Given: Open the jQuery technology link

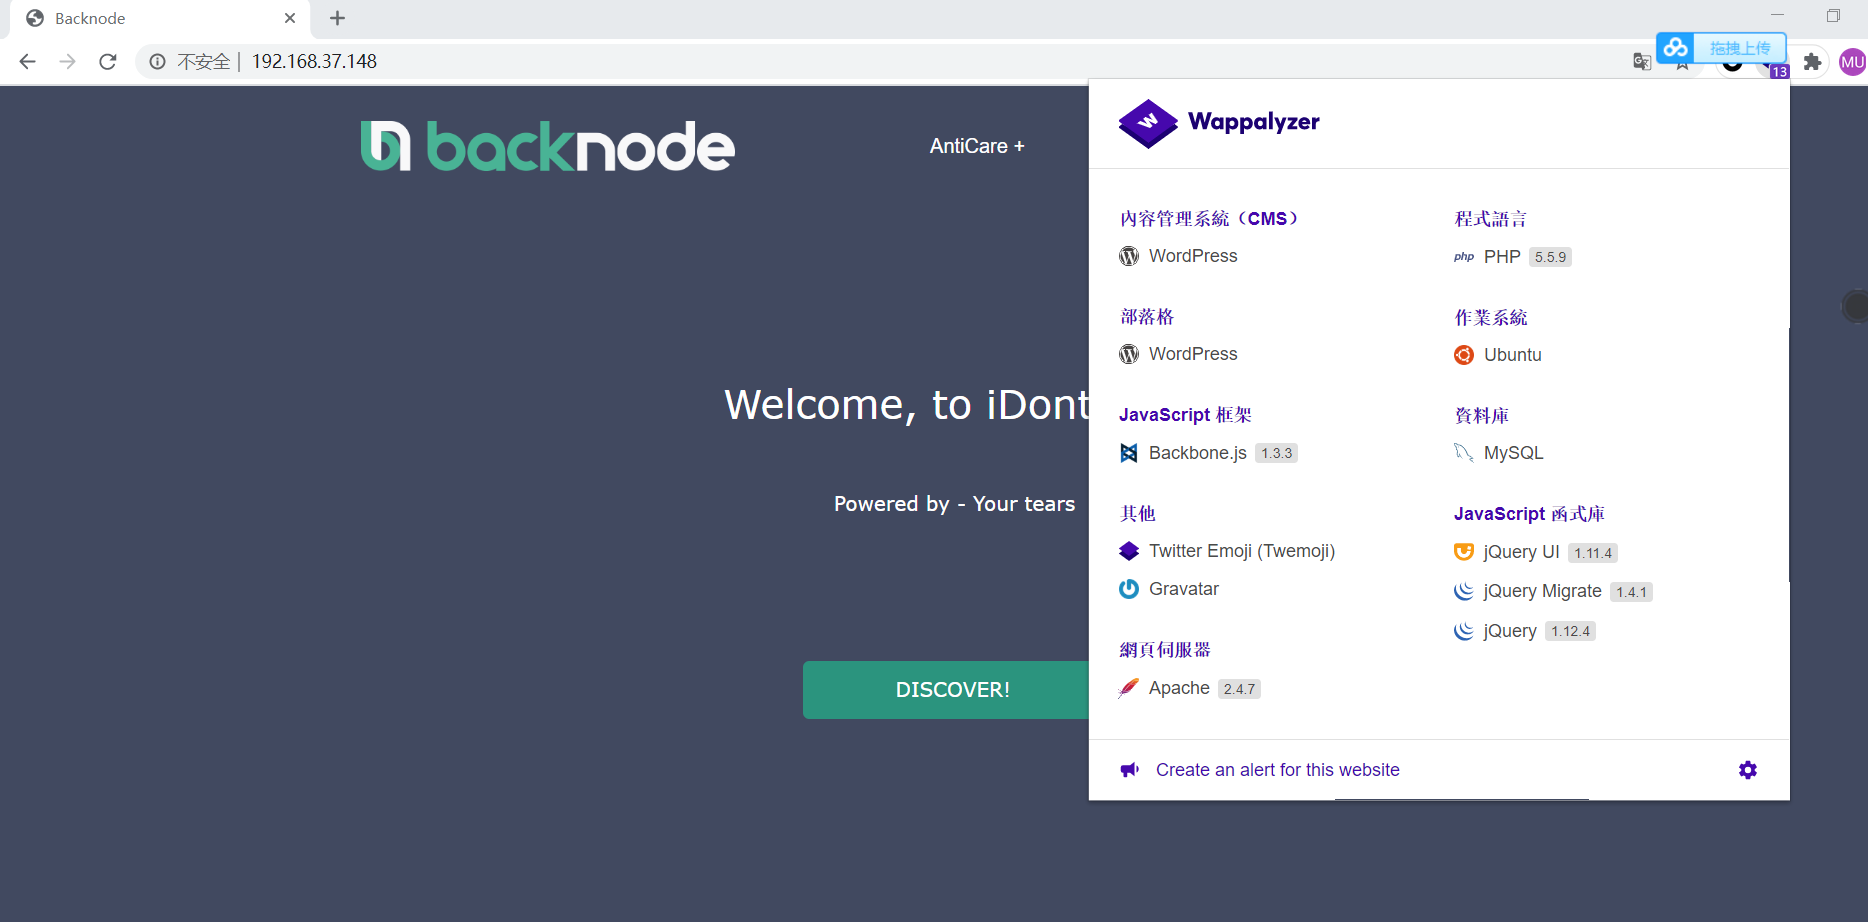Looking at the screenshot, I should 1510,631.
